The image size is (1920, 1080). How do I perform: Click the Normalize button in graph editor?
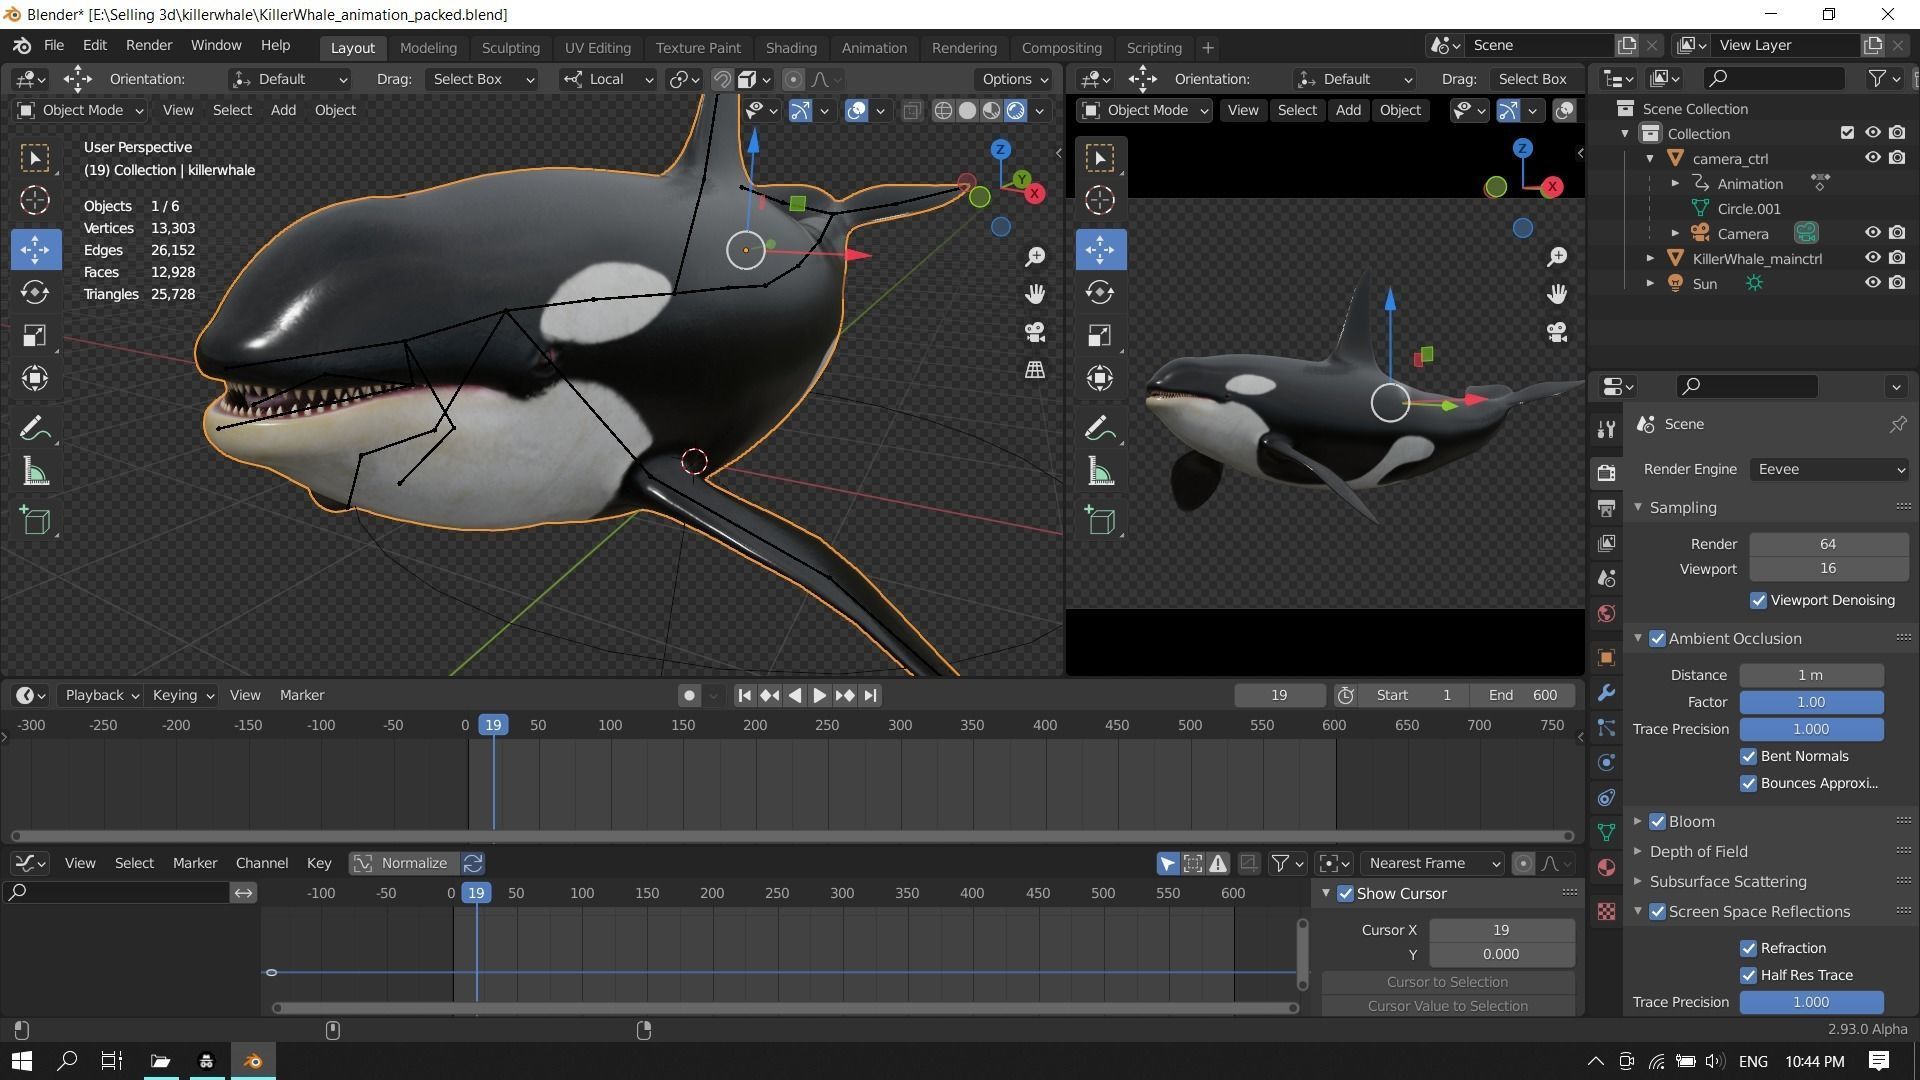pos(404,864)
